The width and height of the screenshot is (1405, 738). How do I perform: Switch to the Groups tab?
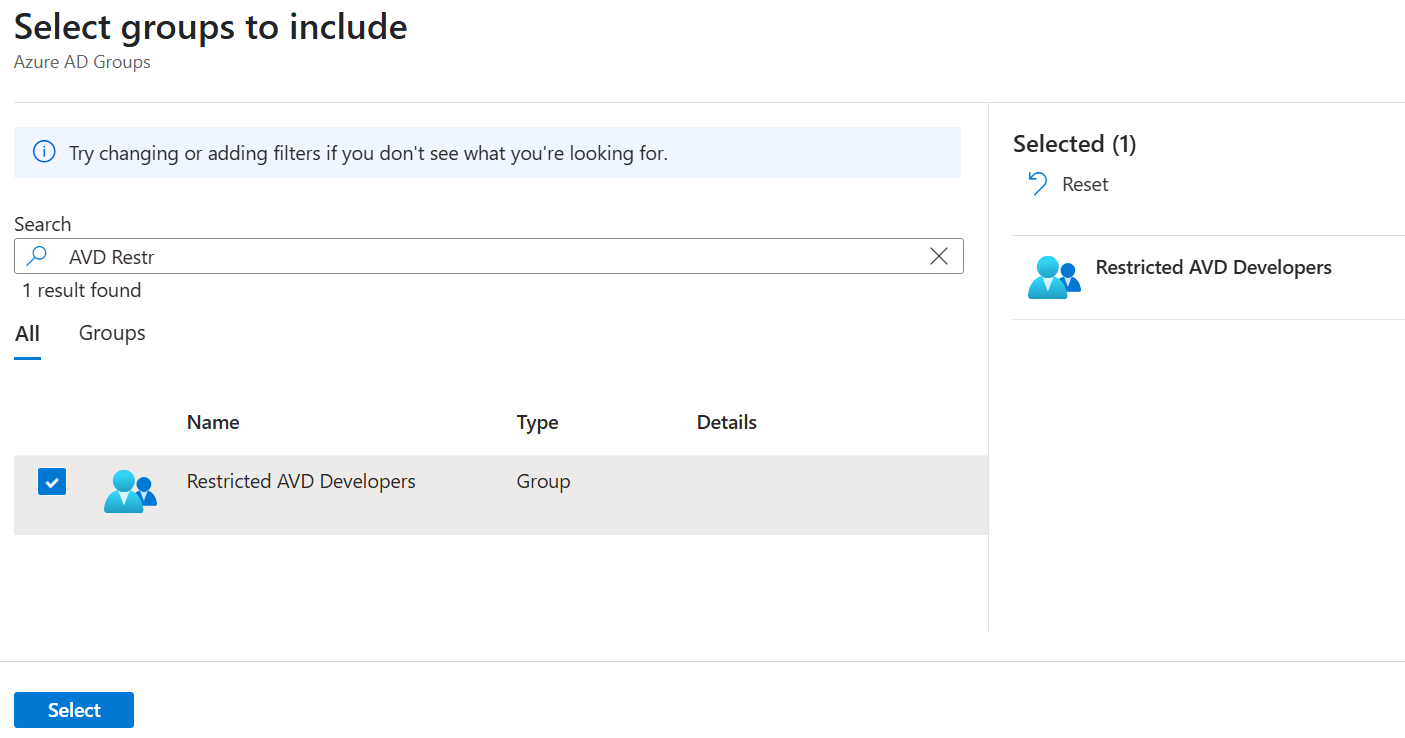[112, 333]
